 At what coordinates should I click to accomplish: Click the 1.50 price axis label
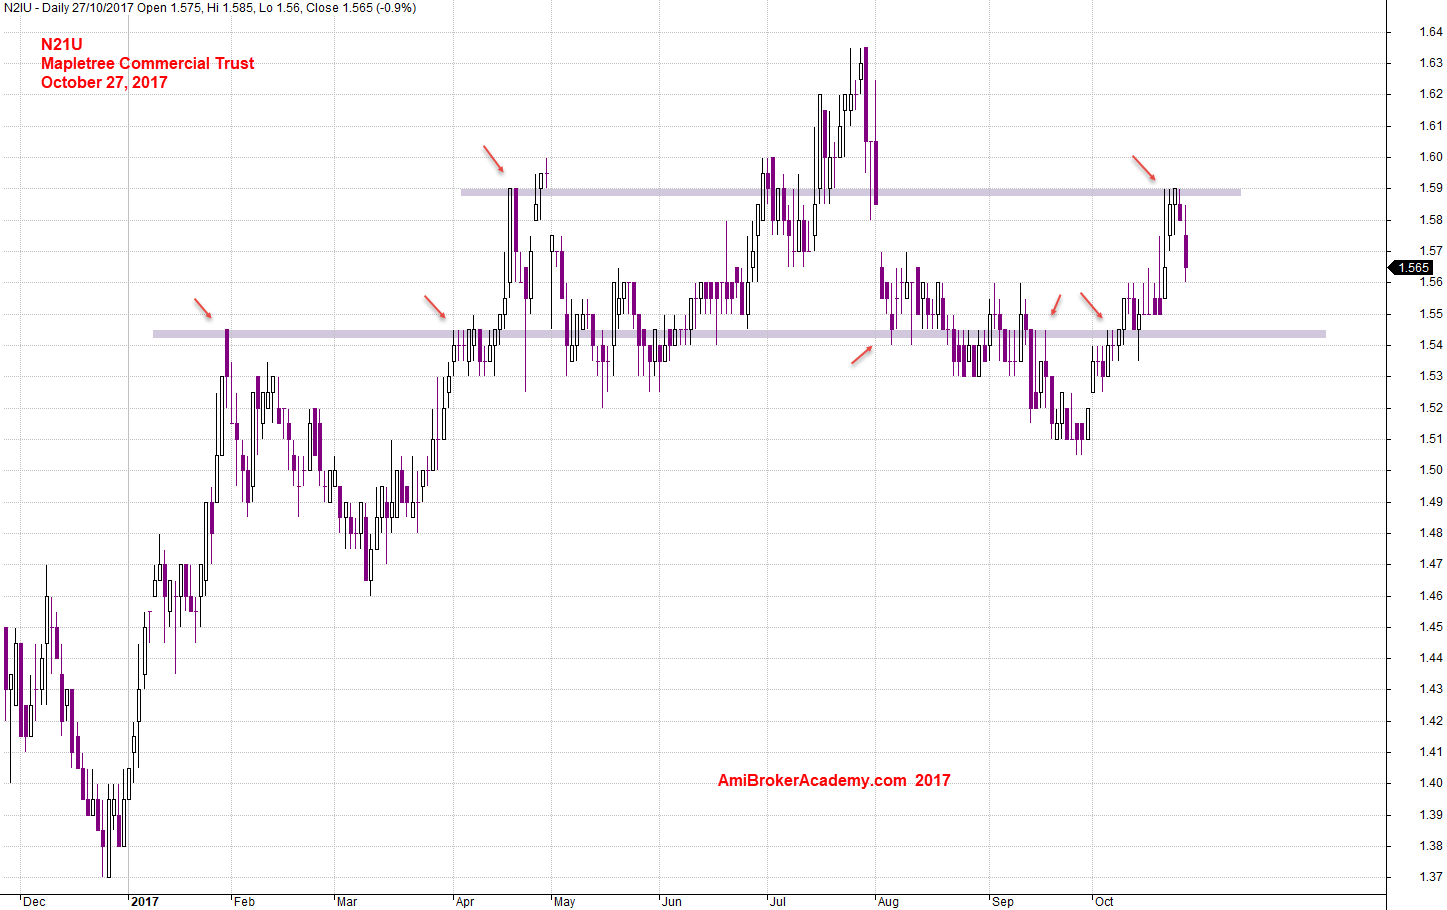(x=1431, y=470)
